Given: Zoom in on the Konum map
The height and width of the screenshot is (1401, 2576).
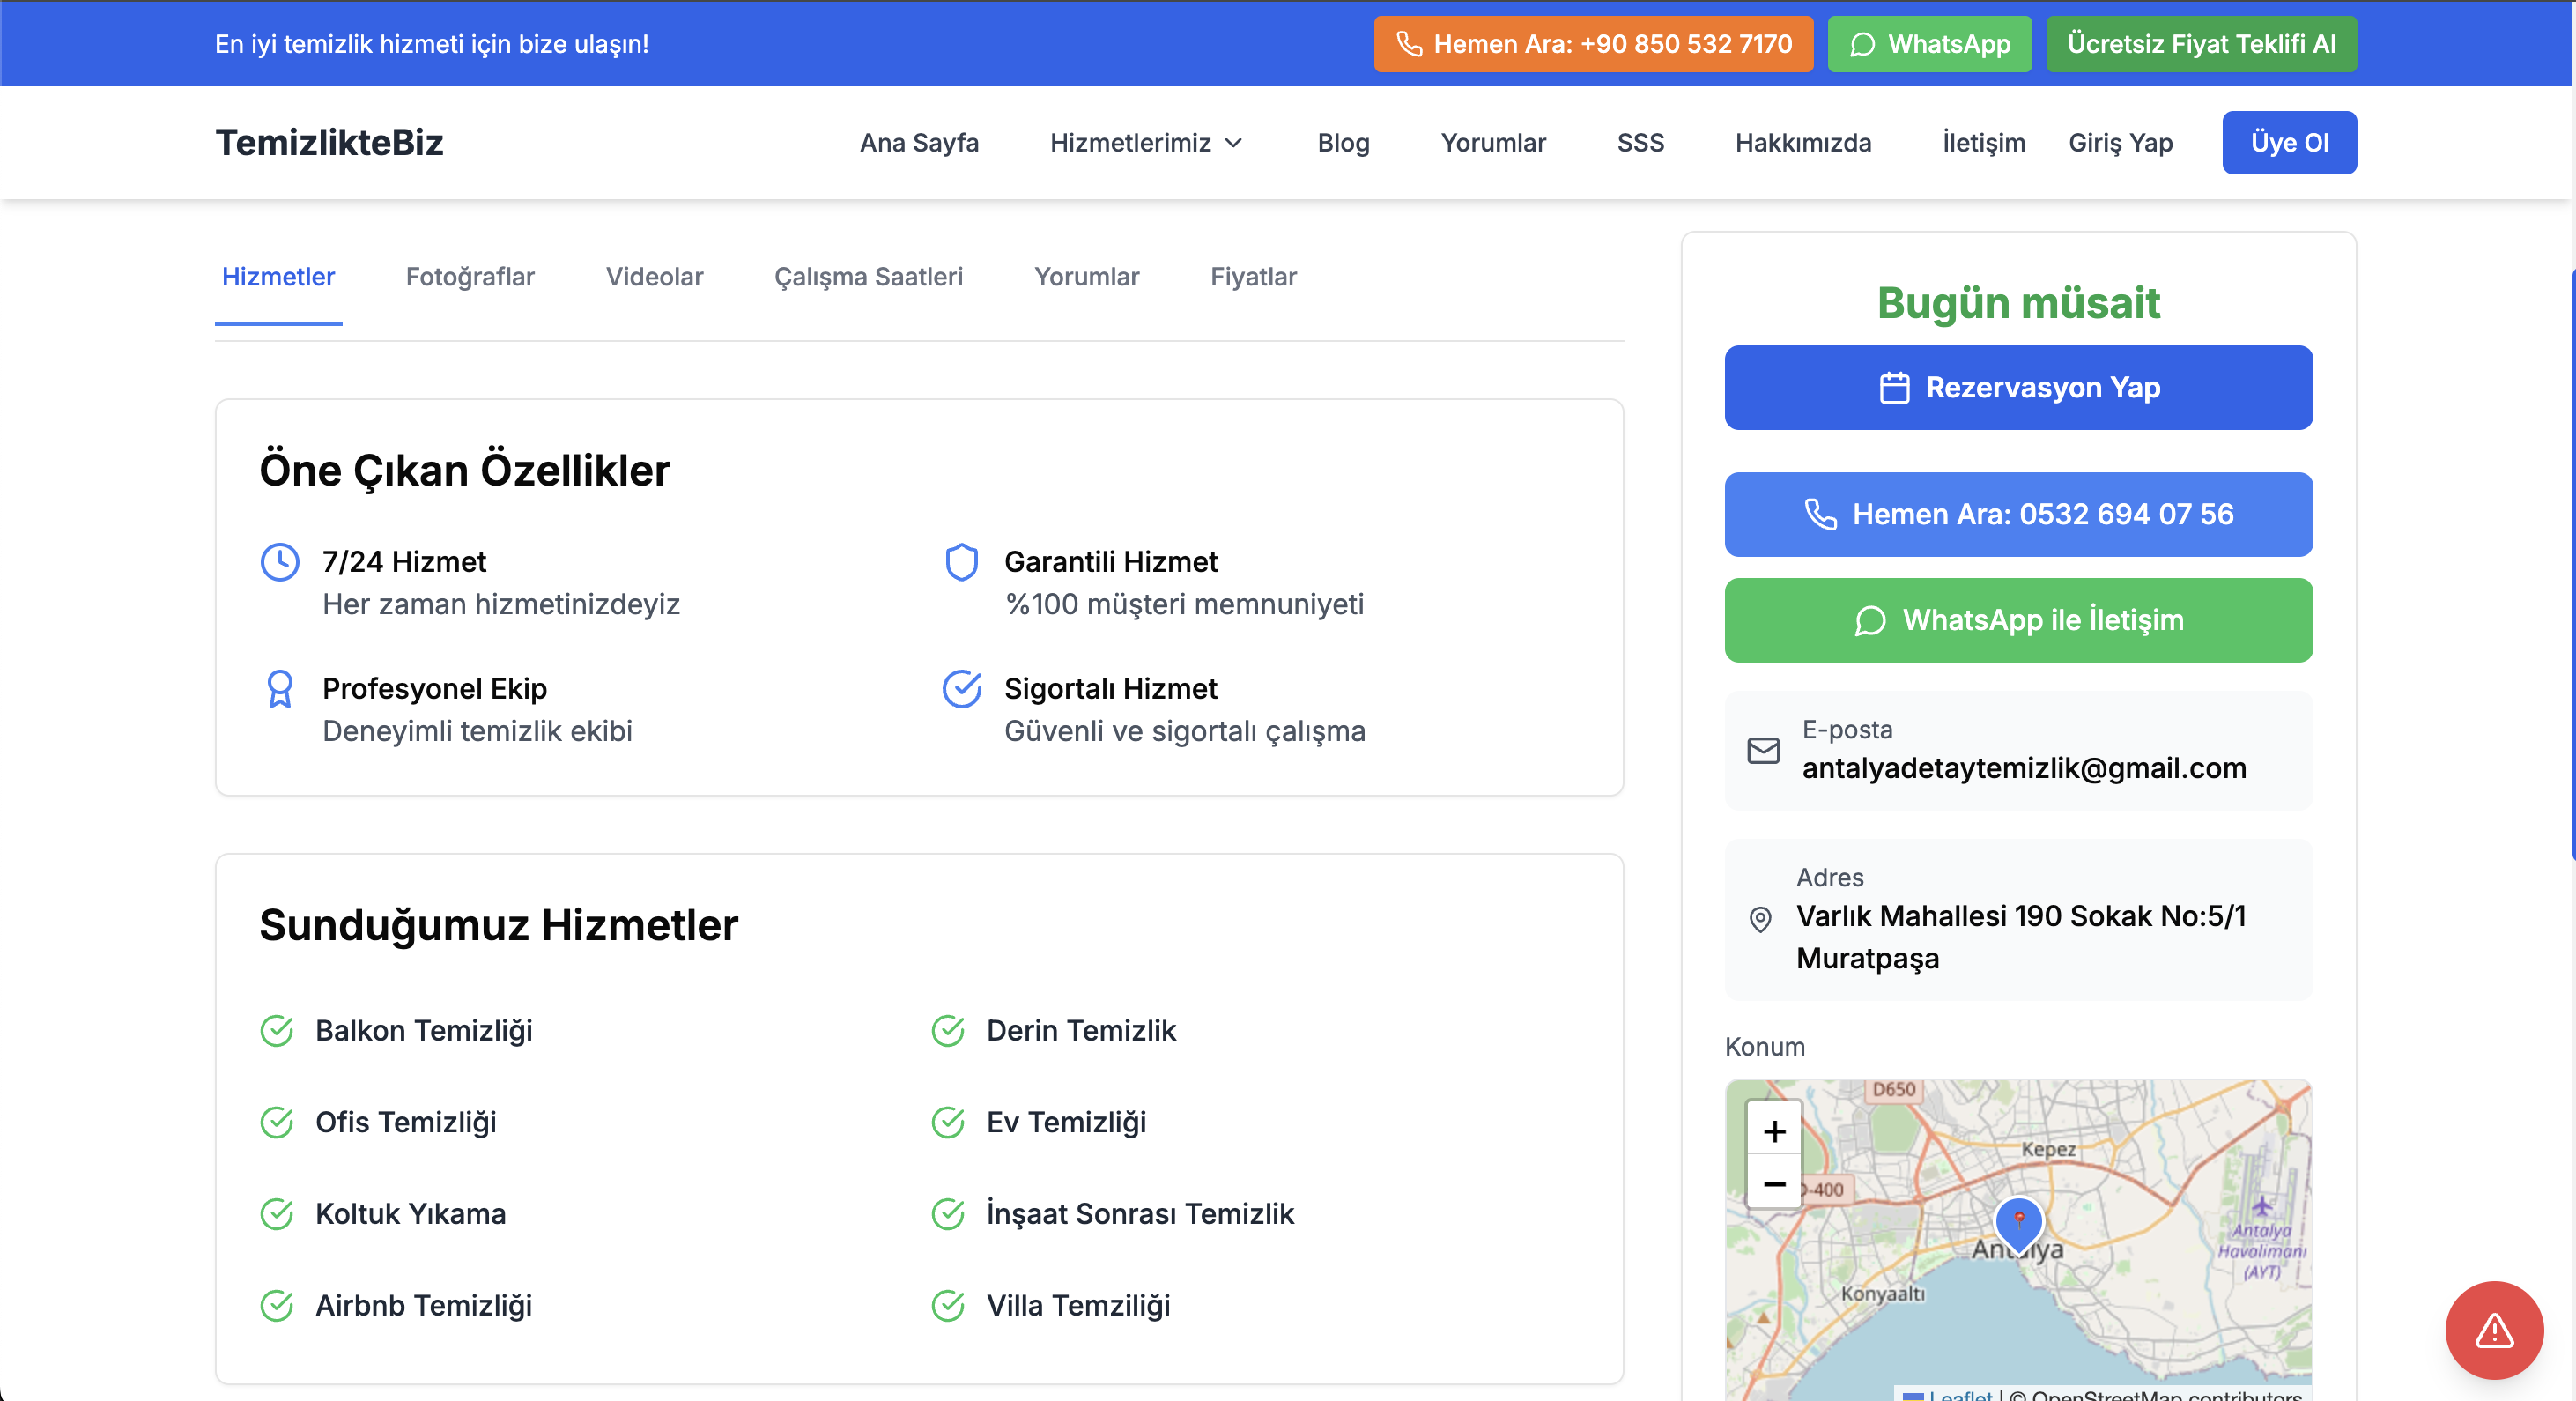Looking at the screenshot, I should 1774,1131.
